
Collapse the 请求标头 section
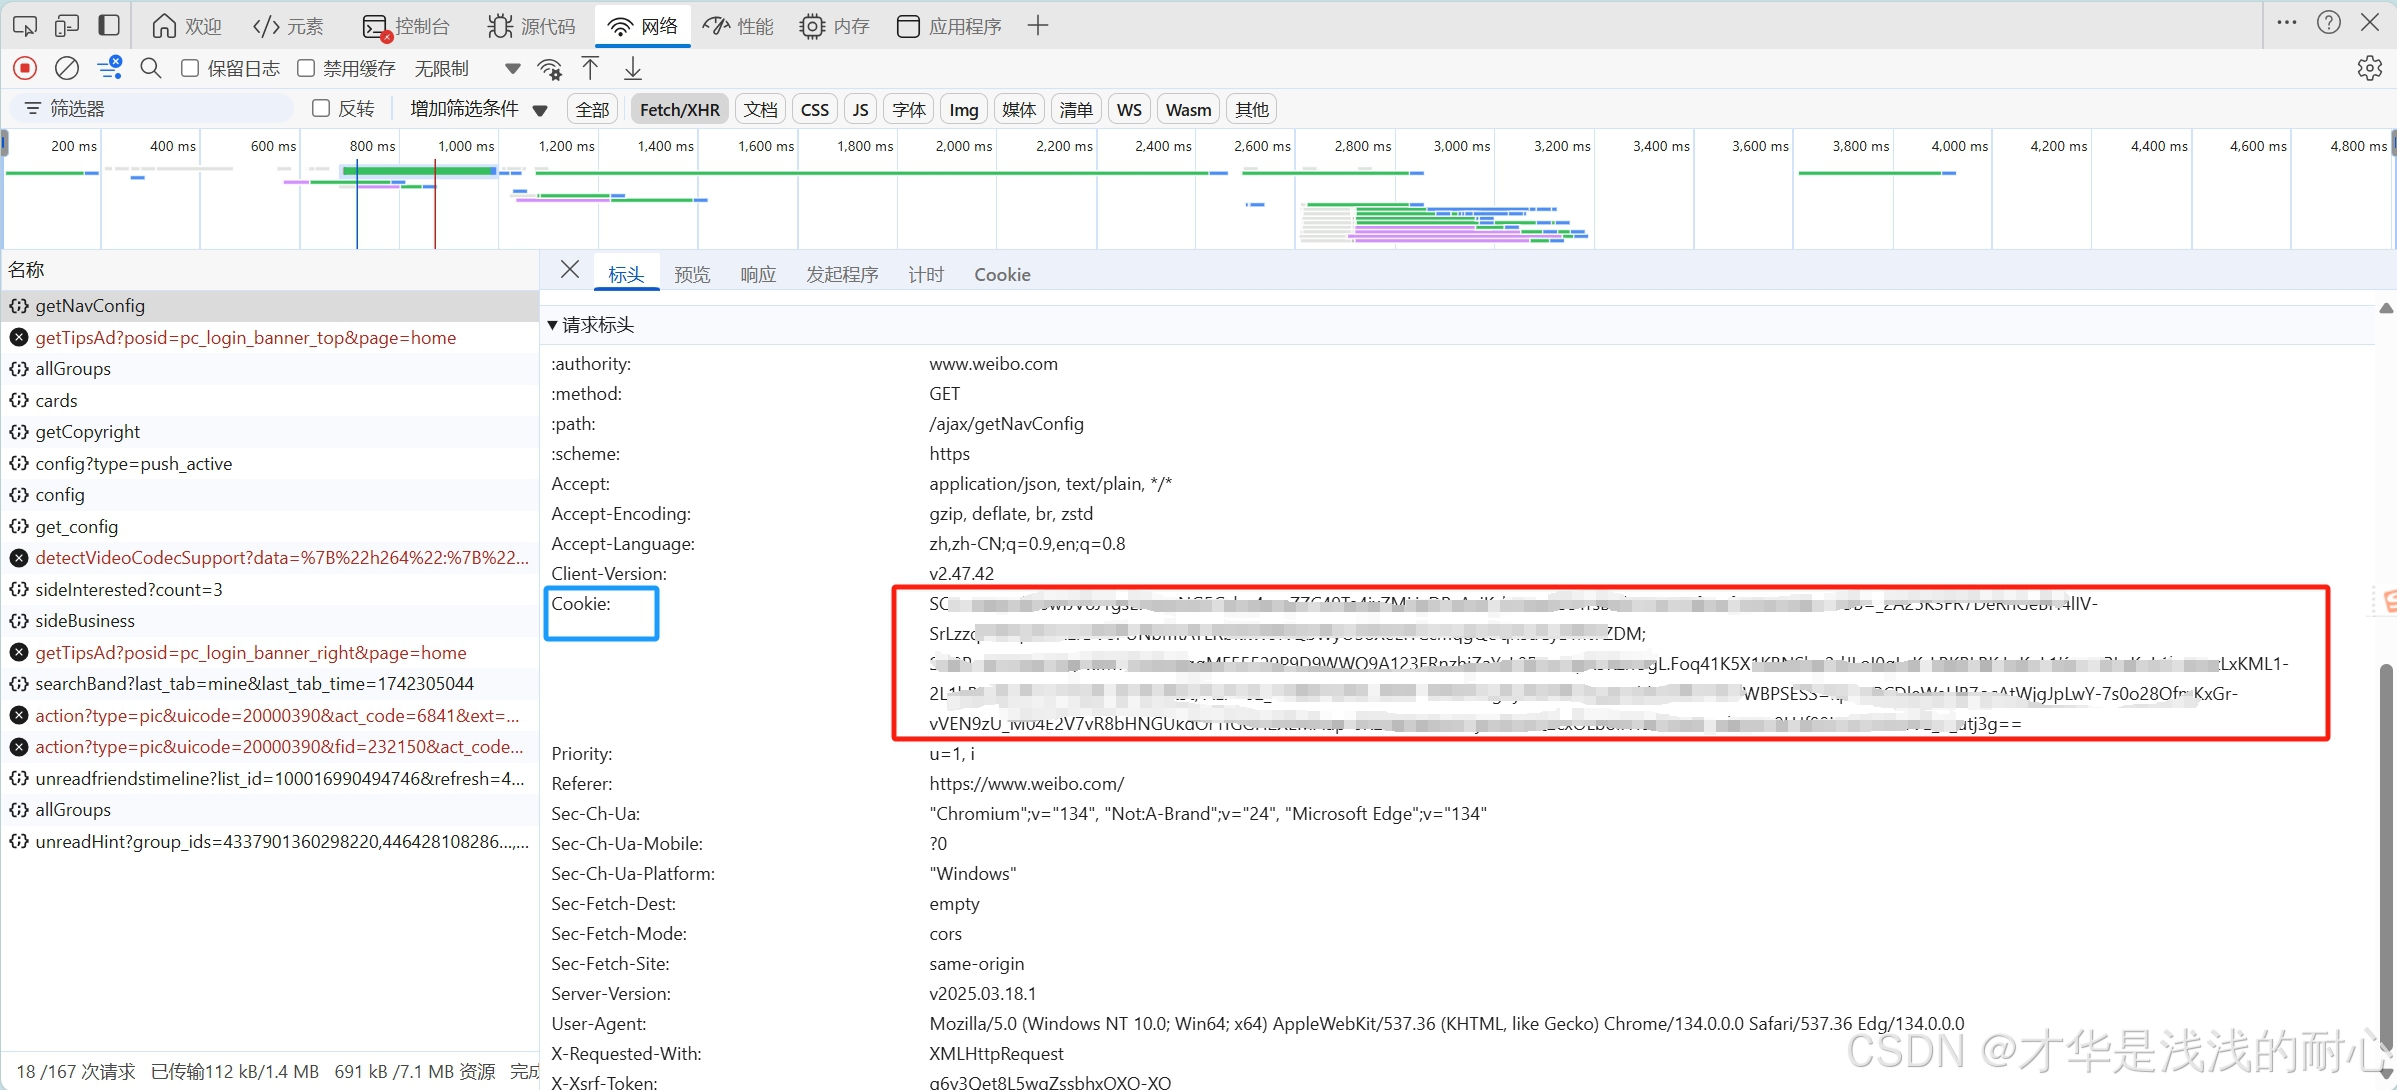coord(553,325)
